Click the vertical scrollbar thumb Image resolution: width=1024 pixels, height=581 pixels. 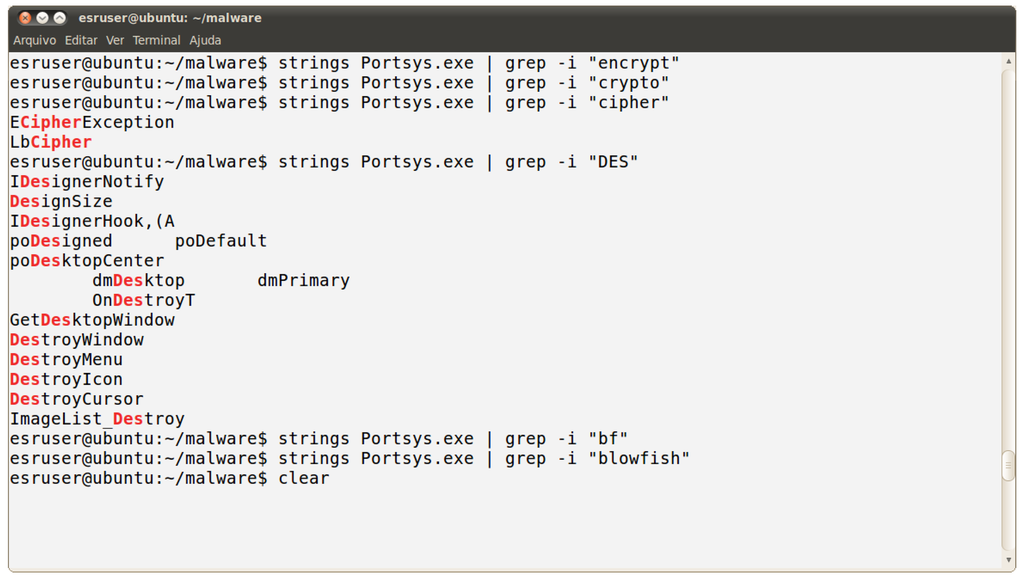[1008, 466]
